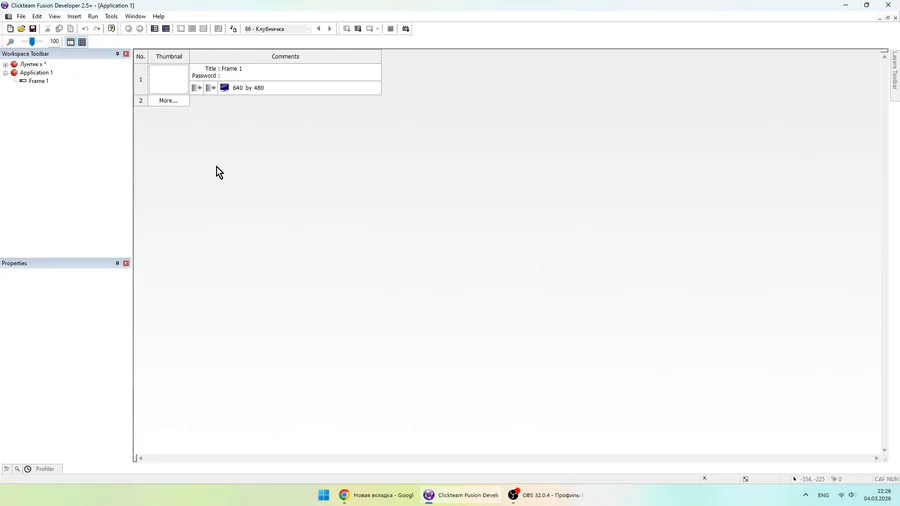Viewport: 900px width, 506px height.
Task: Click the zoom value field showing 100
Action: (54, 41)
